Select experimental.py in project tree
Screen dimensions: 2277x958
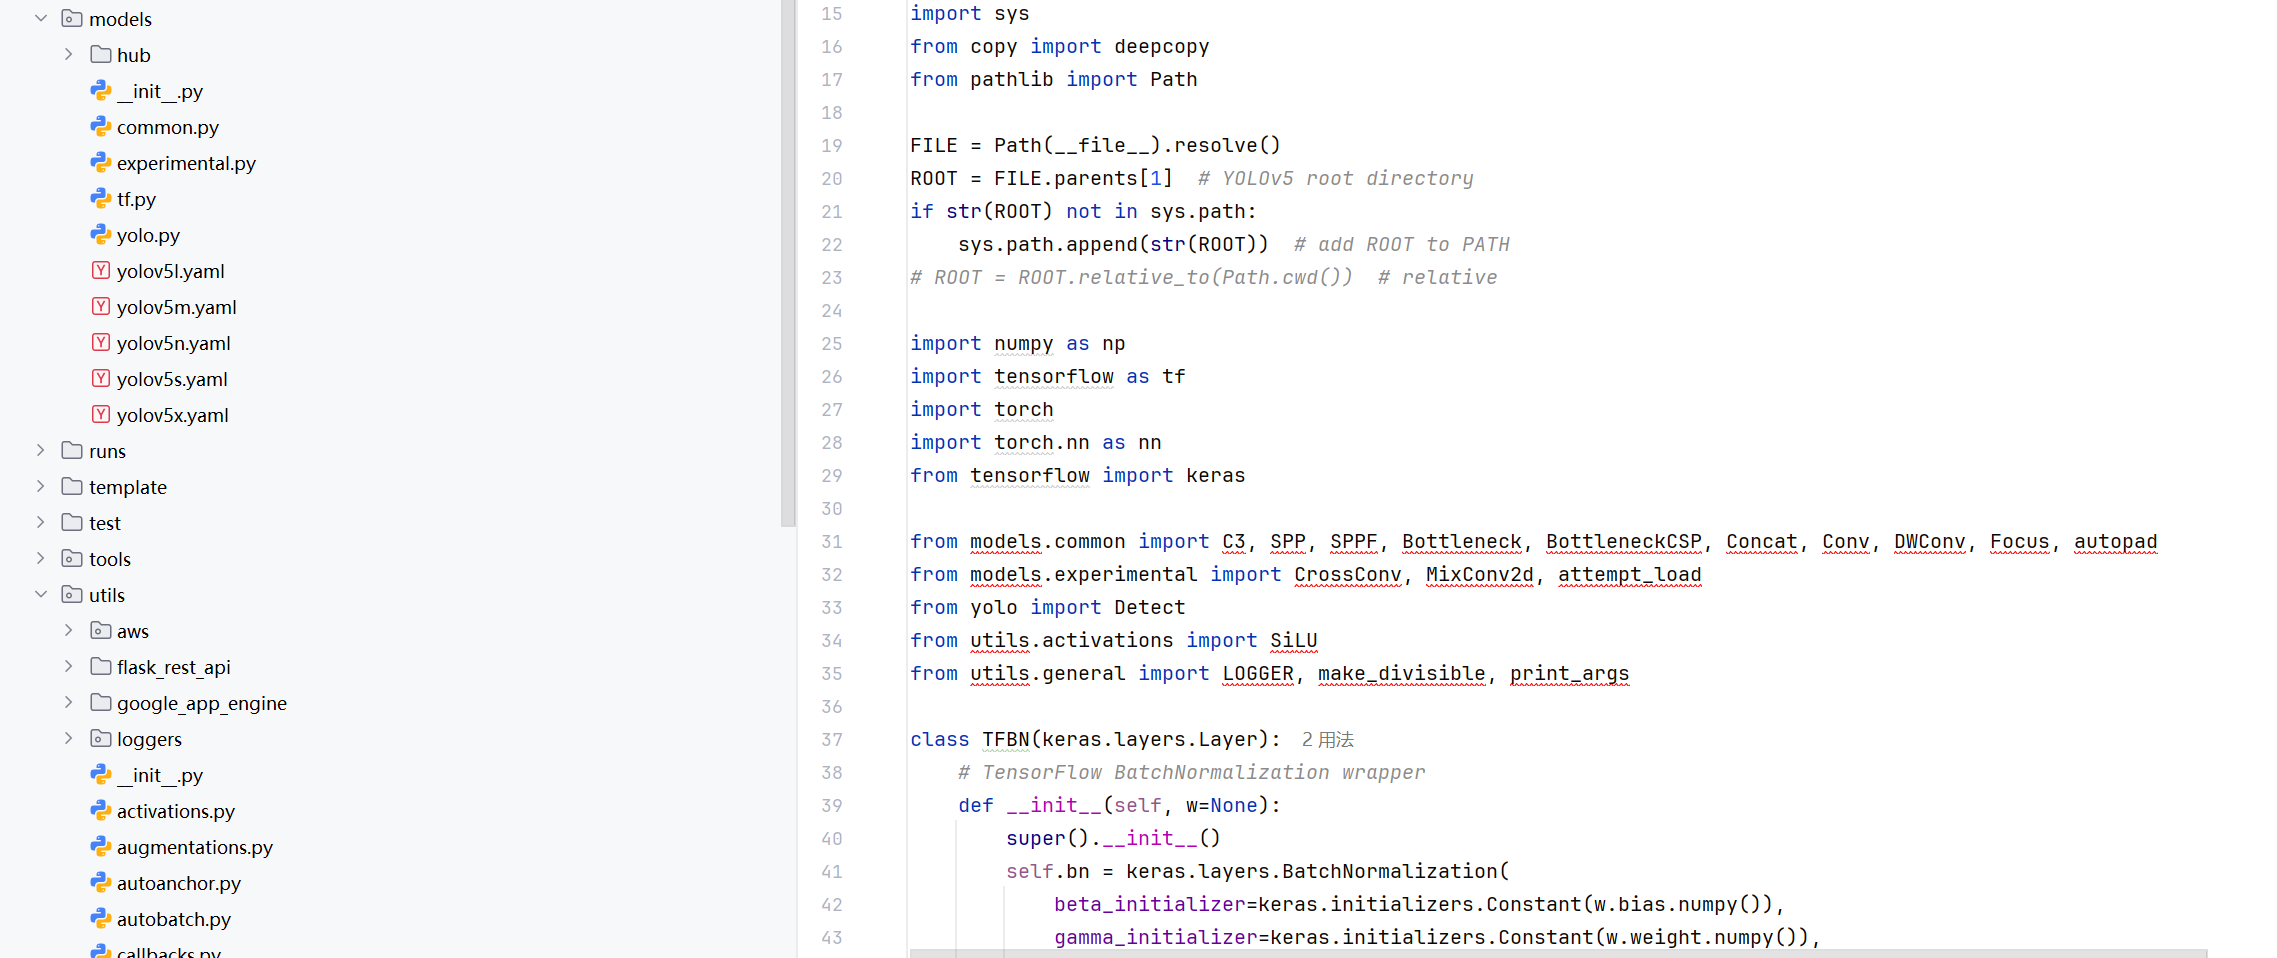(x=186, y=163)
